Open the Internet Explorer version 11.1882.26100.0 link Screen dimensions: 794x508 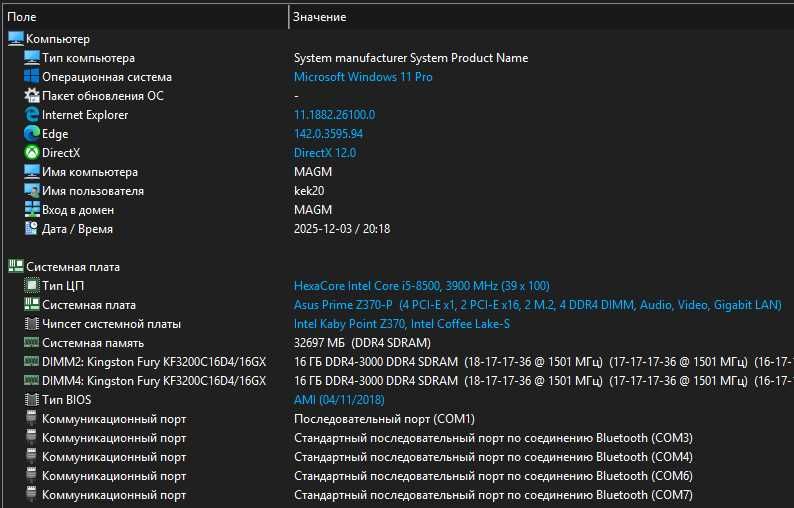tap(334, 115)
